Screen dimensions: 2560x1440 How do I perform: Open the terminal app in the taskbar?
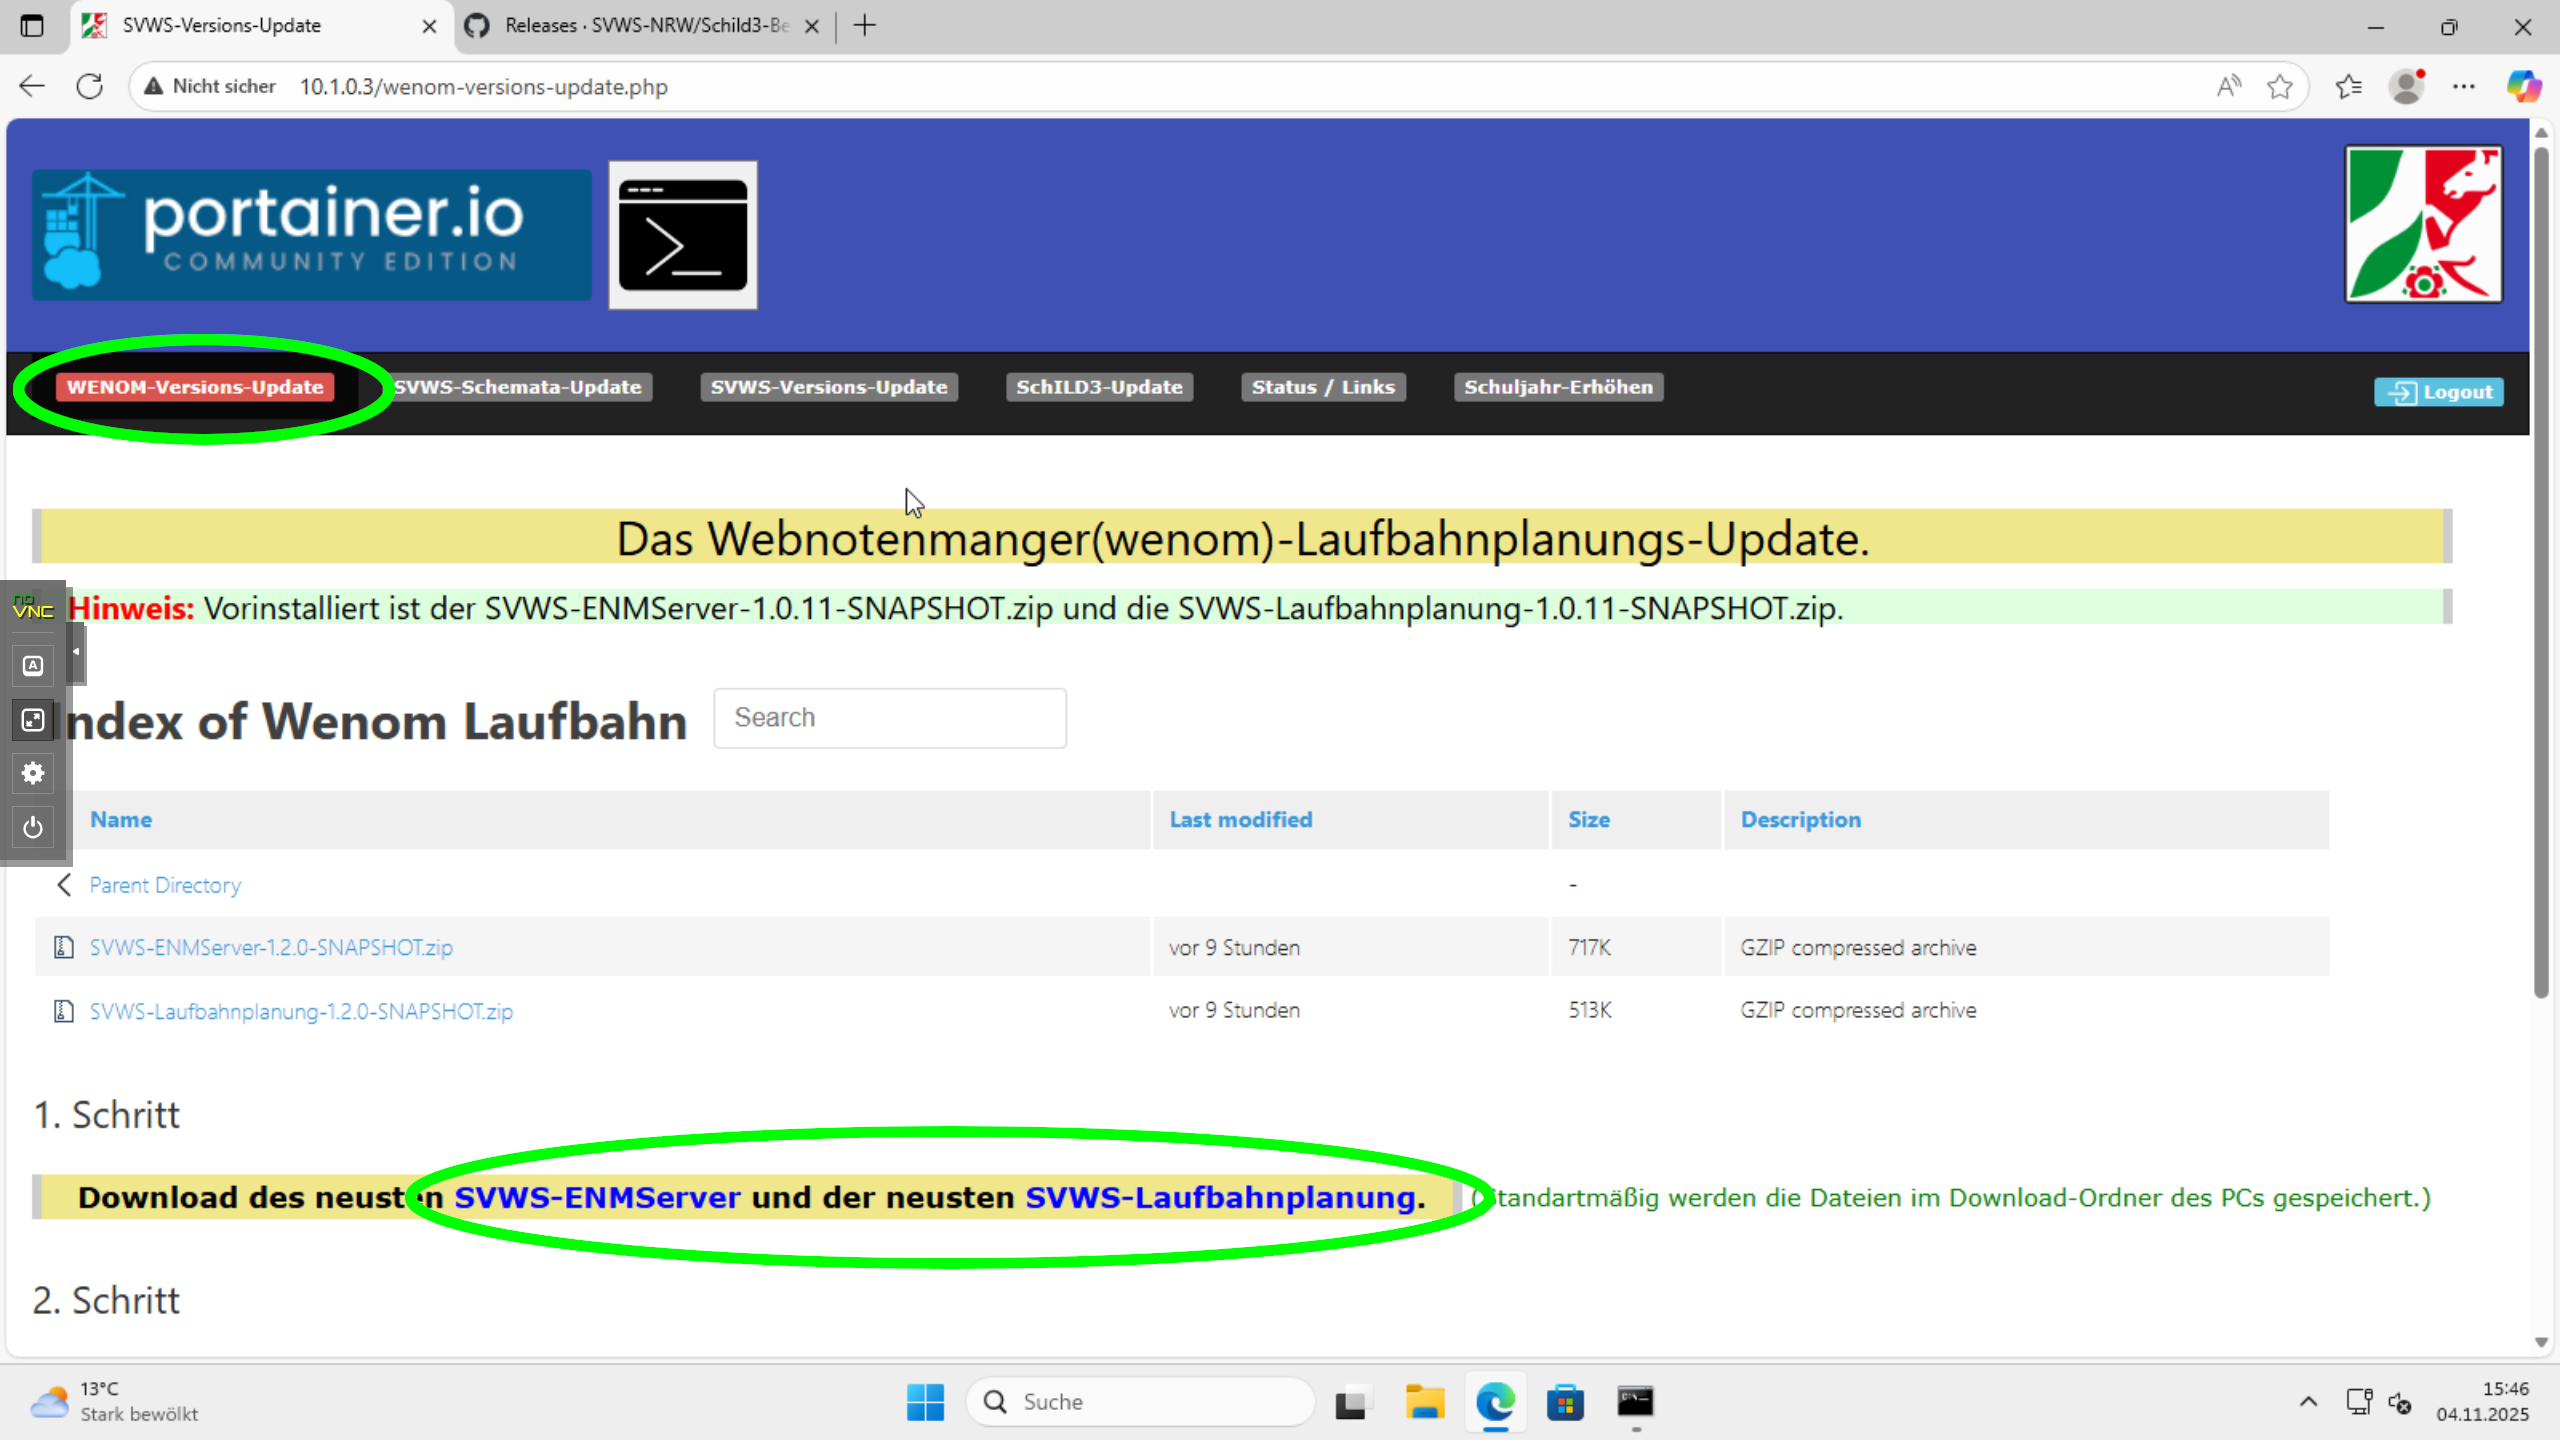point(1635,1402)
